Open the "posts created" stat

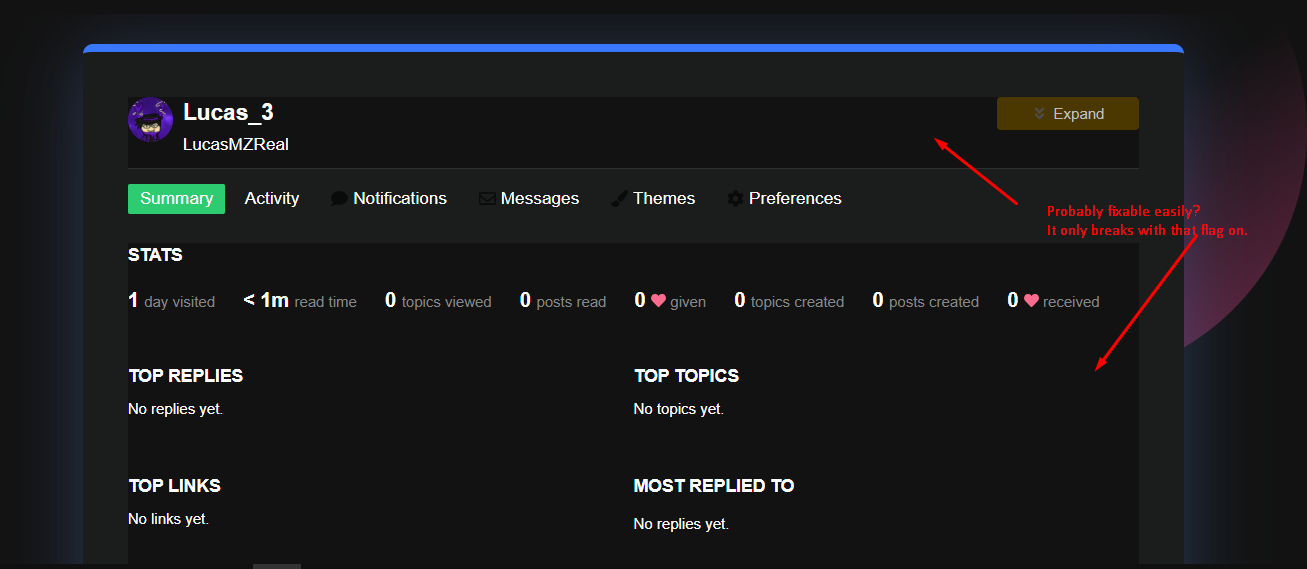(x=925, y=301)
